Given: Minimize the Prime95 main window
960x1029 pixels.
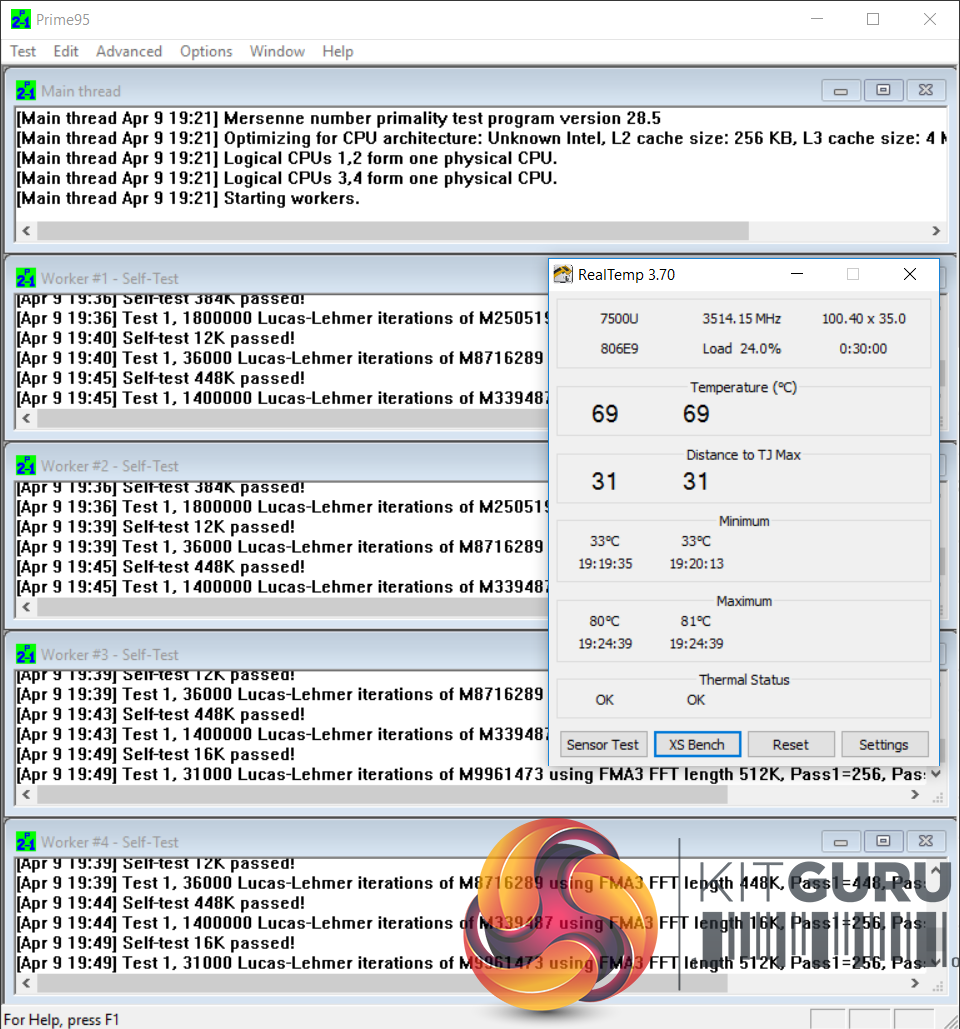Looking at the screenshot, I should [x=817, y=19].
